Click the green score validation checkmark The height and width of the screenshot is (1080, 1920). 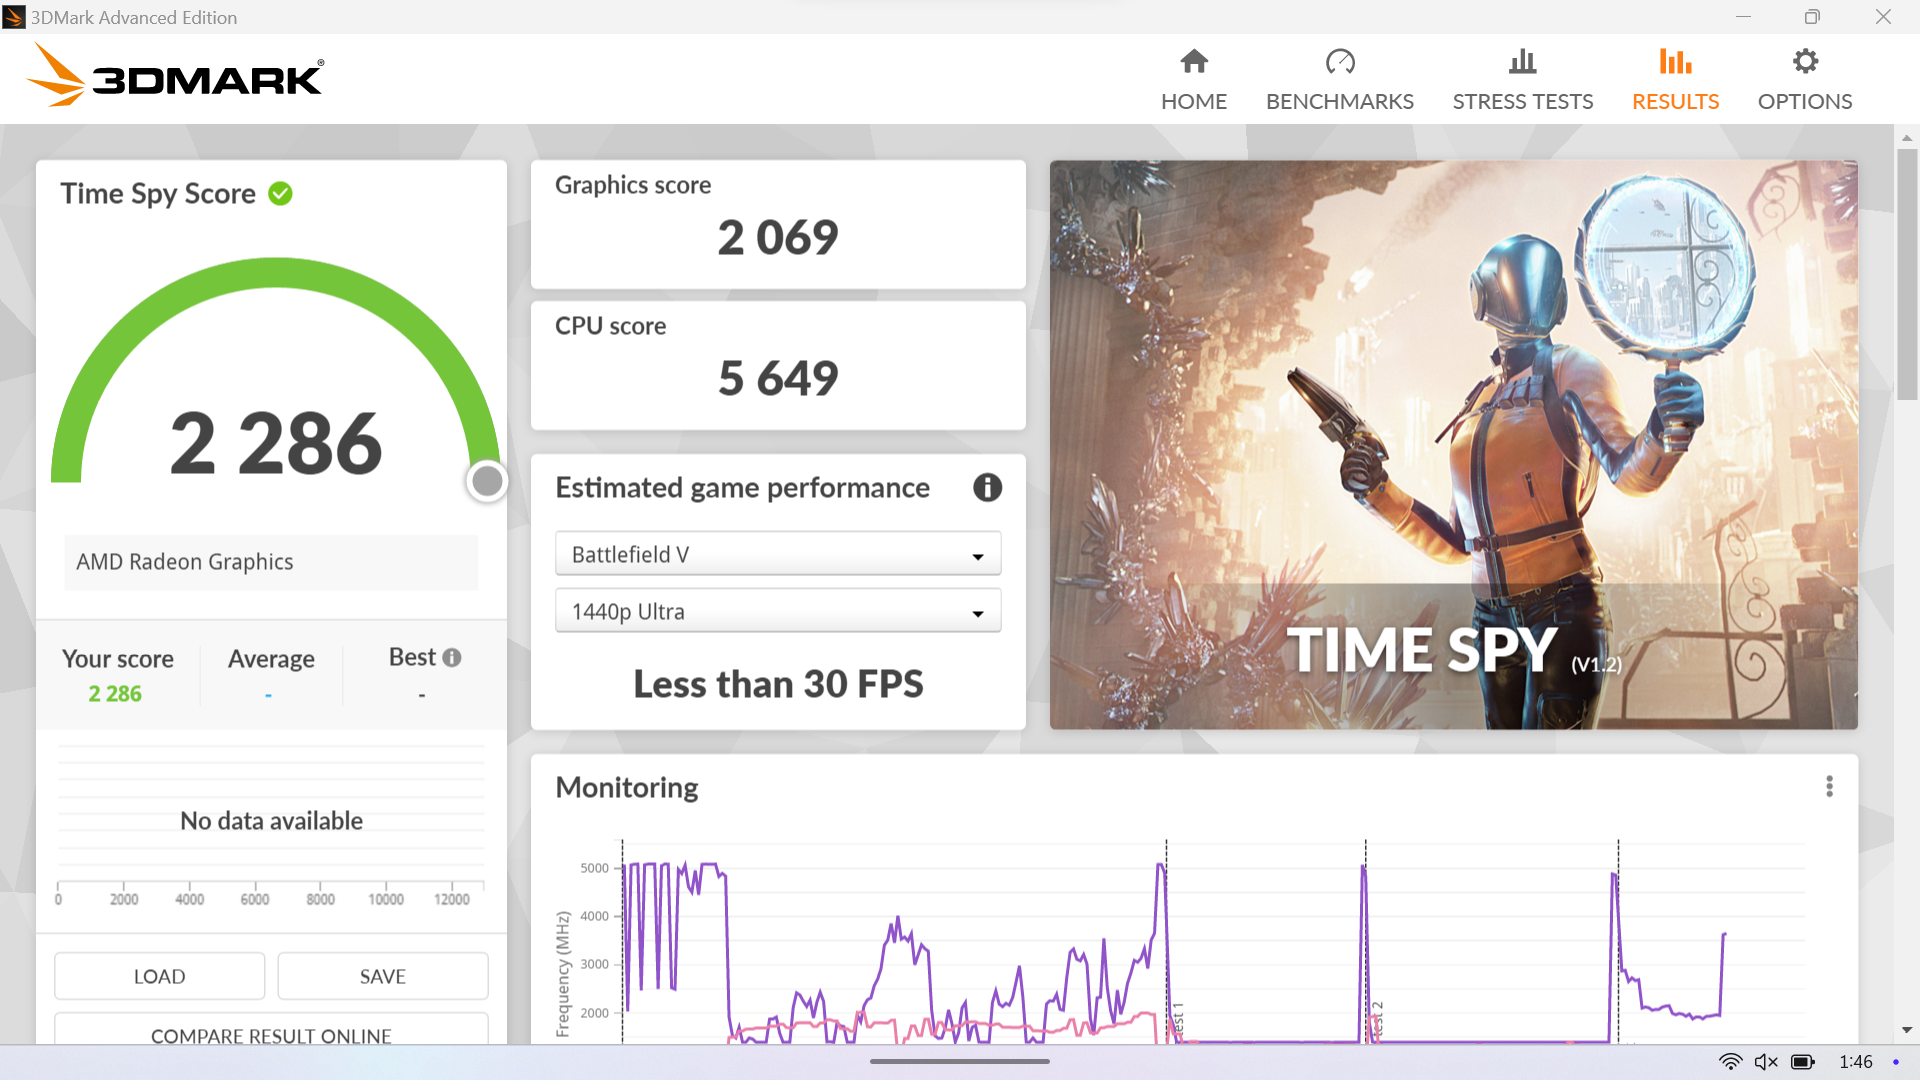click(281, 193)
